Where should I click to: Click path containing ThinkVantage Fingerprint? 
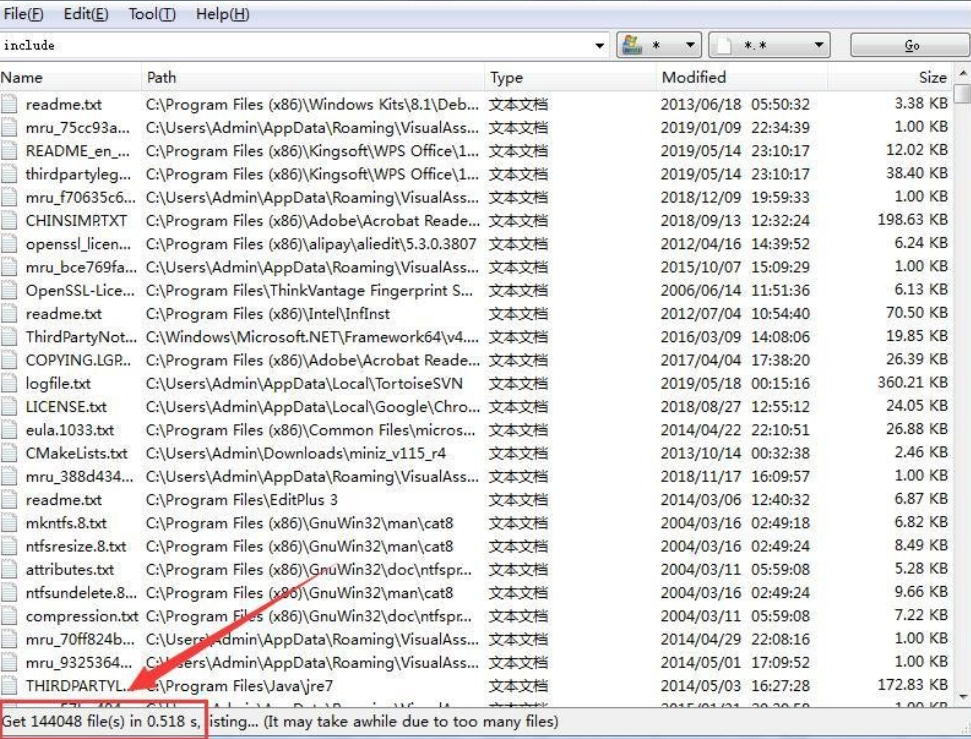pos(309,291)
